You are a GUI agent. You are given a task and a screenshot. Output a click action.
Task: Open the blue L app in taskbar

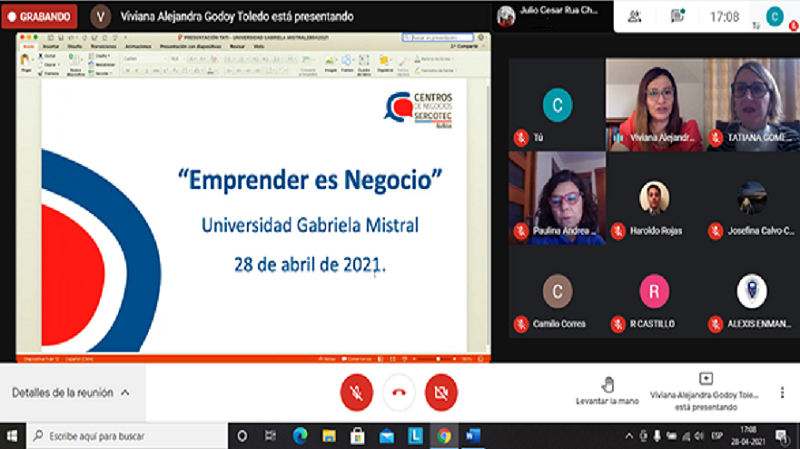click(415, 436)
